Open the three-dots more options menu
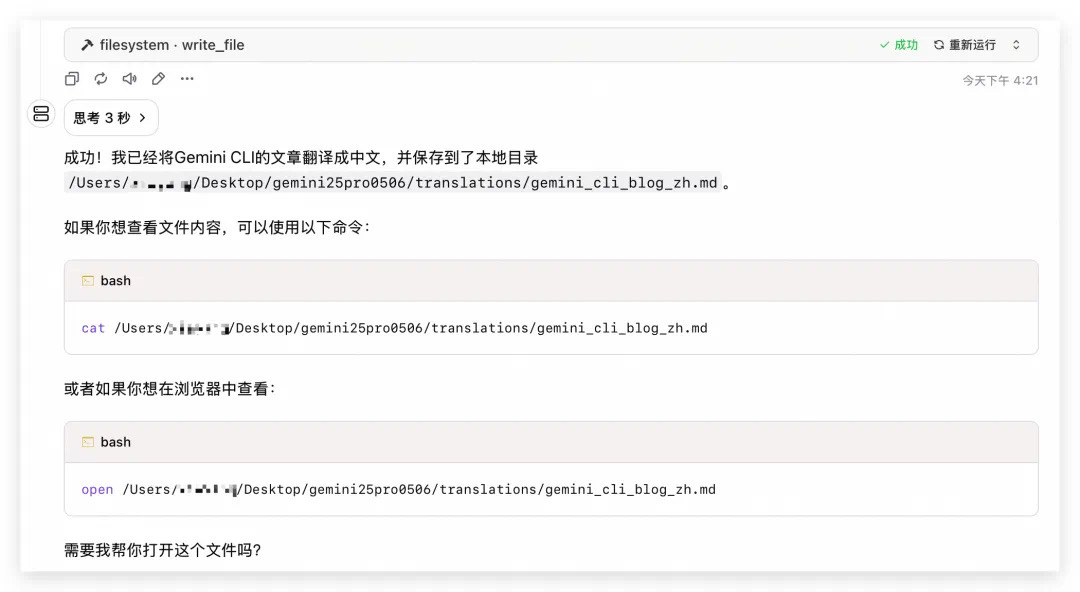 (x=187, y=79)
